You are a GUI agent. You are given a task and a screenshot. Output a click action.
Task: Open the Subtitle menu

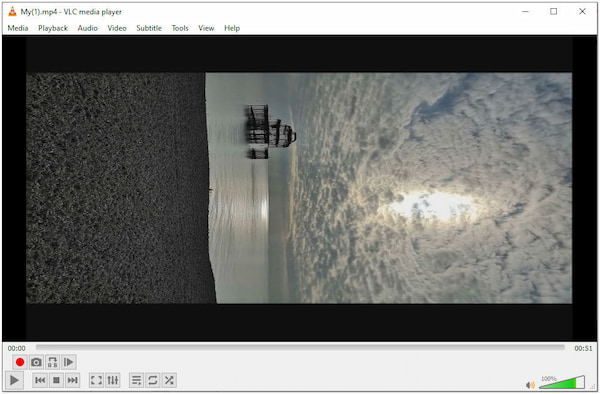pos(149,28)
